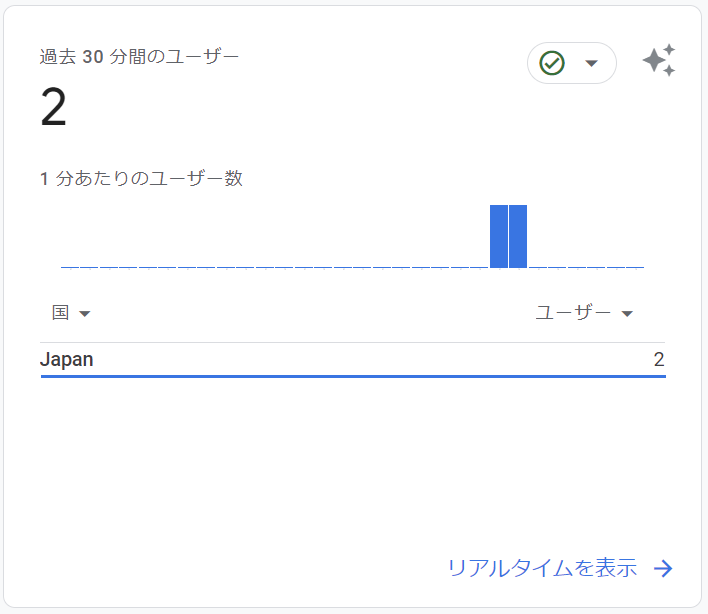The image size is (708, 614).
Task: Click the user count 2 in the Japan row
Action: (659, 359)
